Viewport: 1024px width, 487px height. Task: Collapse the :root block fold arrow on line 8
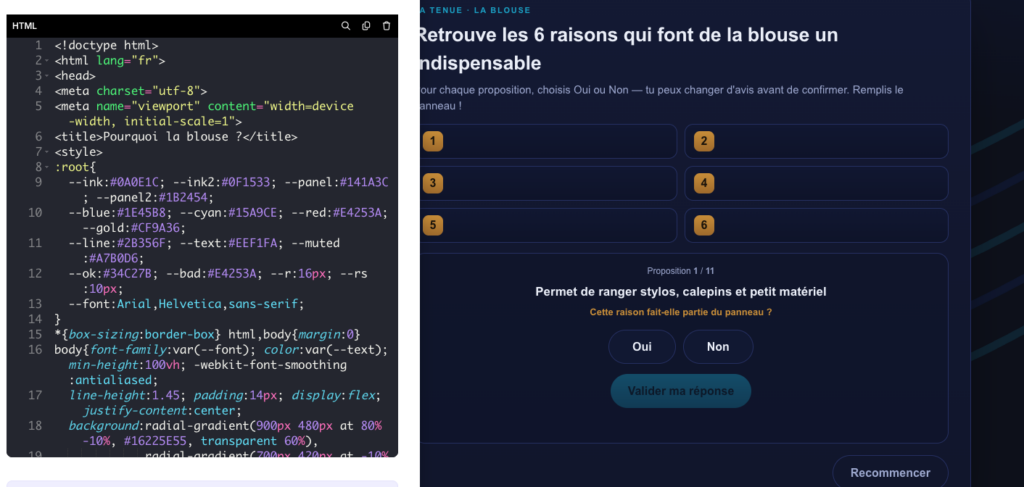pos(48,168)
